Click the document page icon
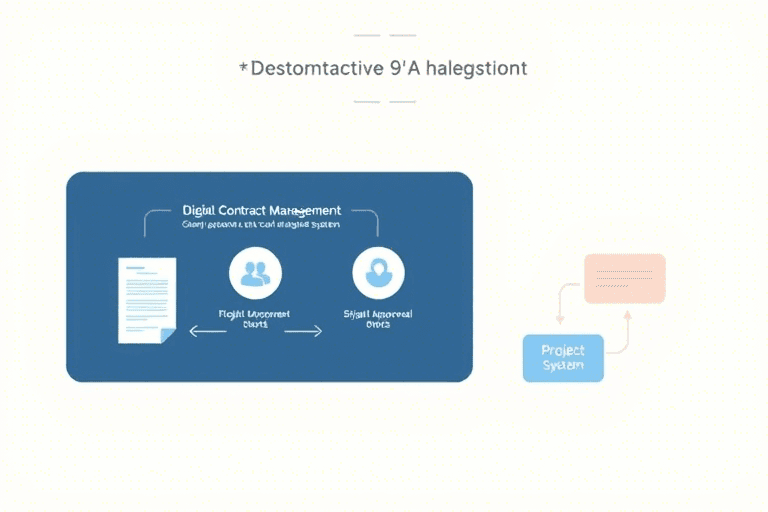The image size is (768, 512). tap(146, 299)
